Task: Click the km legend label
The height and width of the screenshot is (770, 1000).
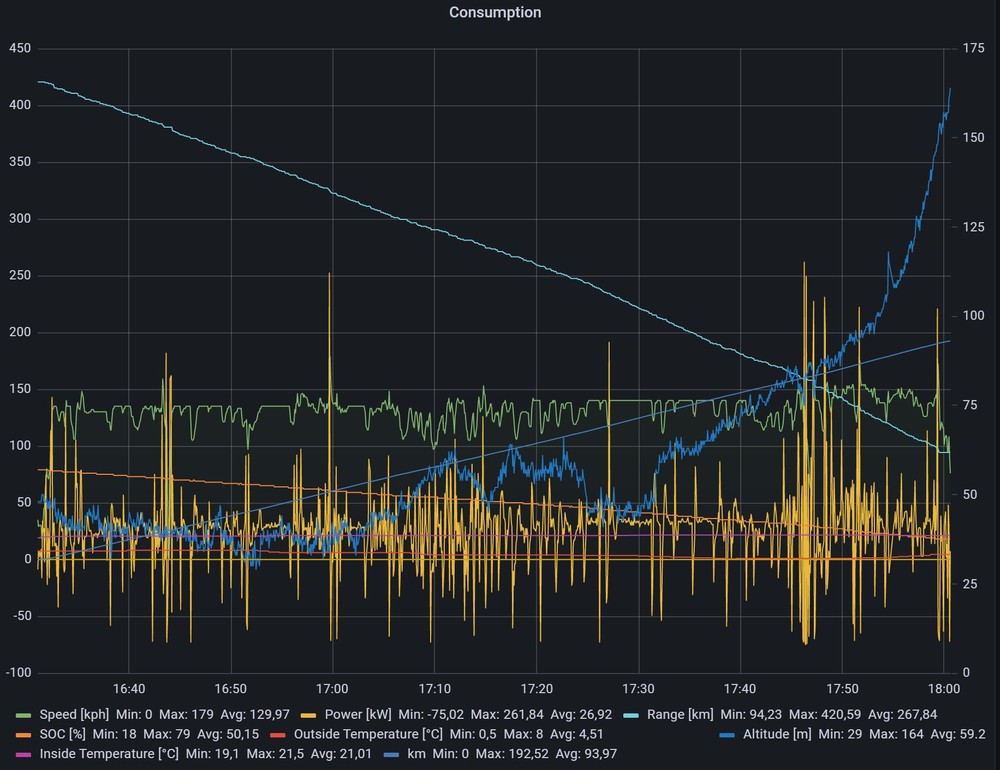Action: tap(417, 753)
